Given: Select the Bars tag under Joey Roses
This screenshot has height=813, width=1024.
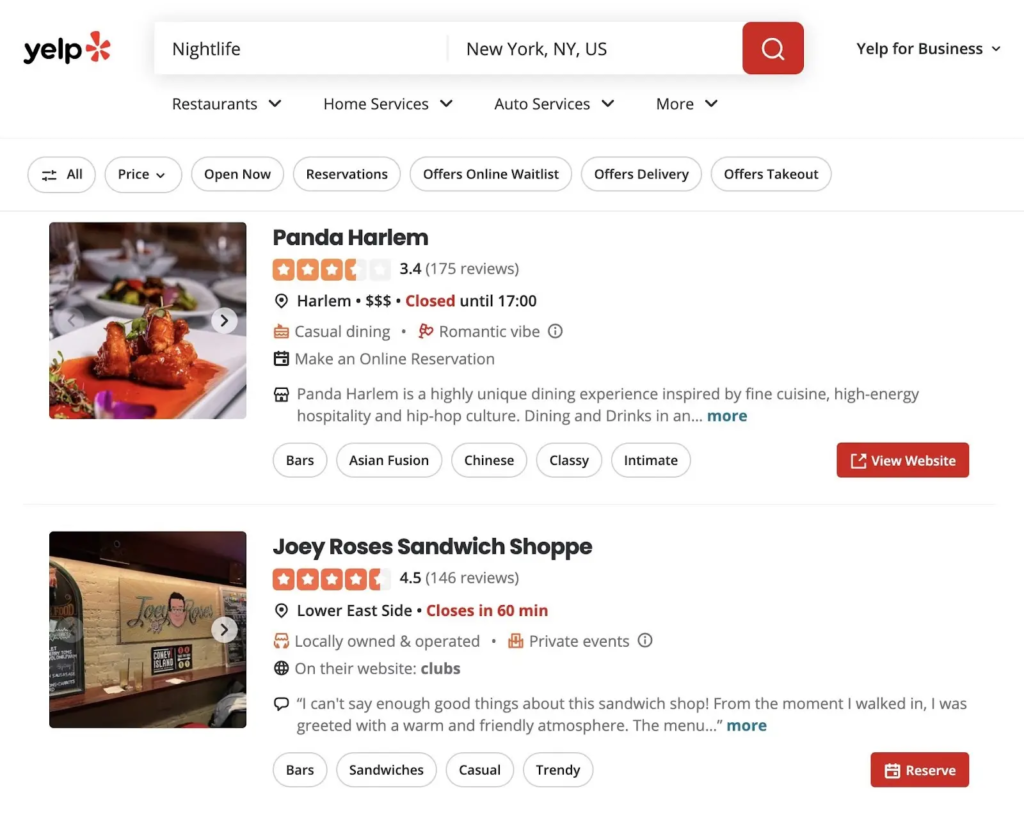Looking at the screenshot, I should [300, 770].
